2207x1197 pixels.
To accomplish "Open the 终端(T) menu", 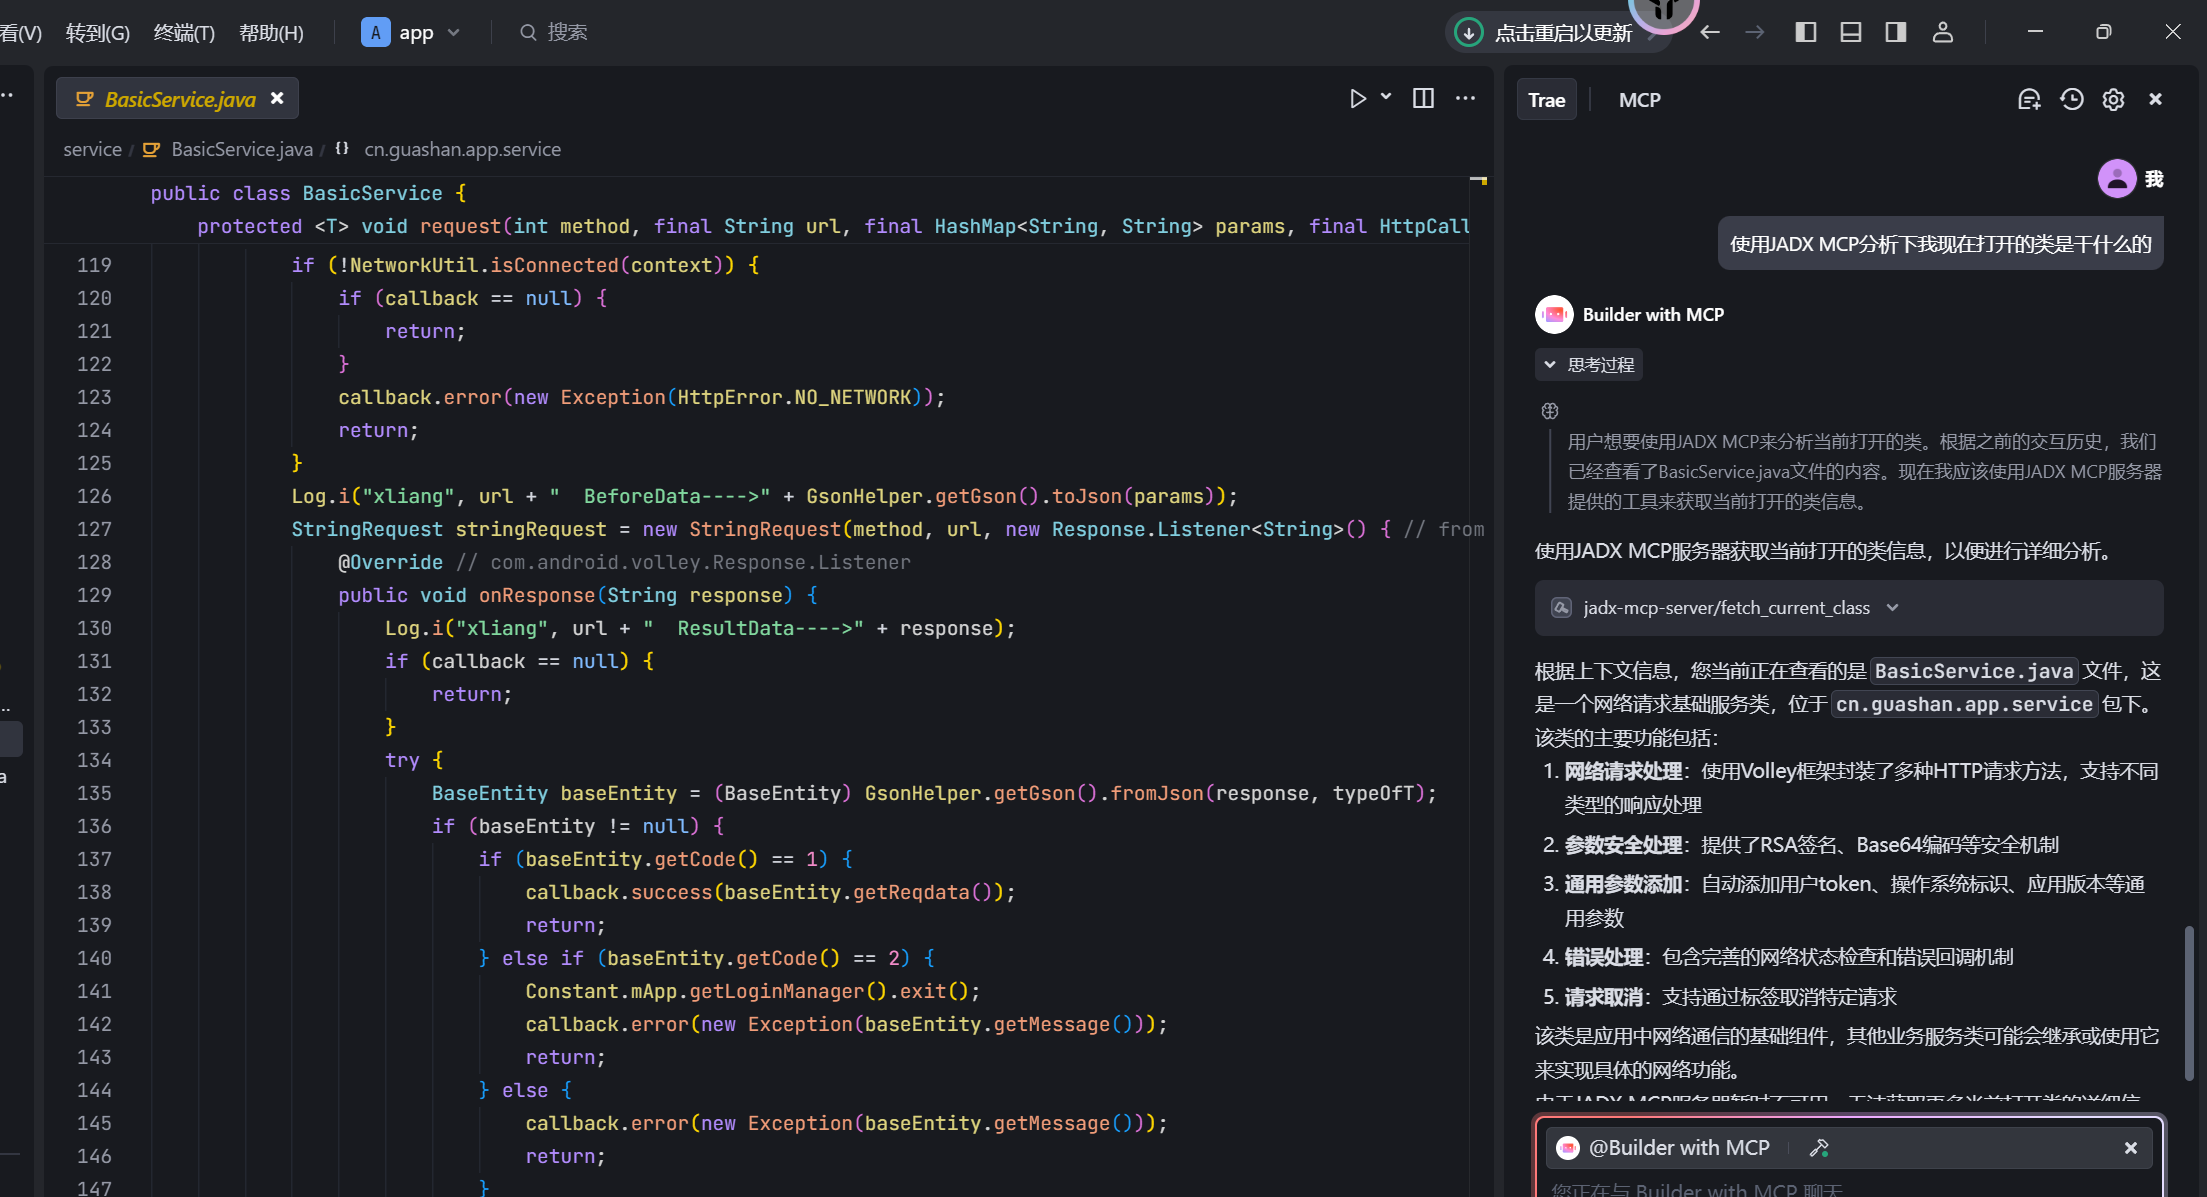I will pyautogui.click(x=184, y=32).
